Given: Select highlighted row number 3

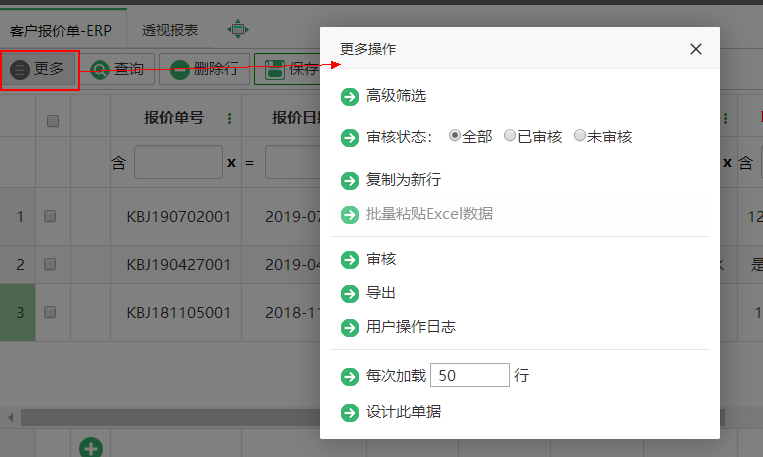Looking at the screenshot, I should click(x=18, y=312).
